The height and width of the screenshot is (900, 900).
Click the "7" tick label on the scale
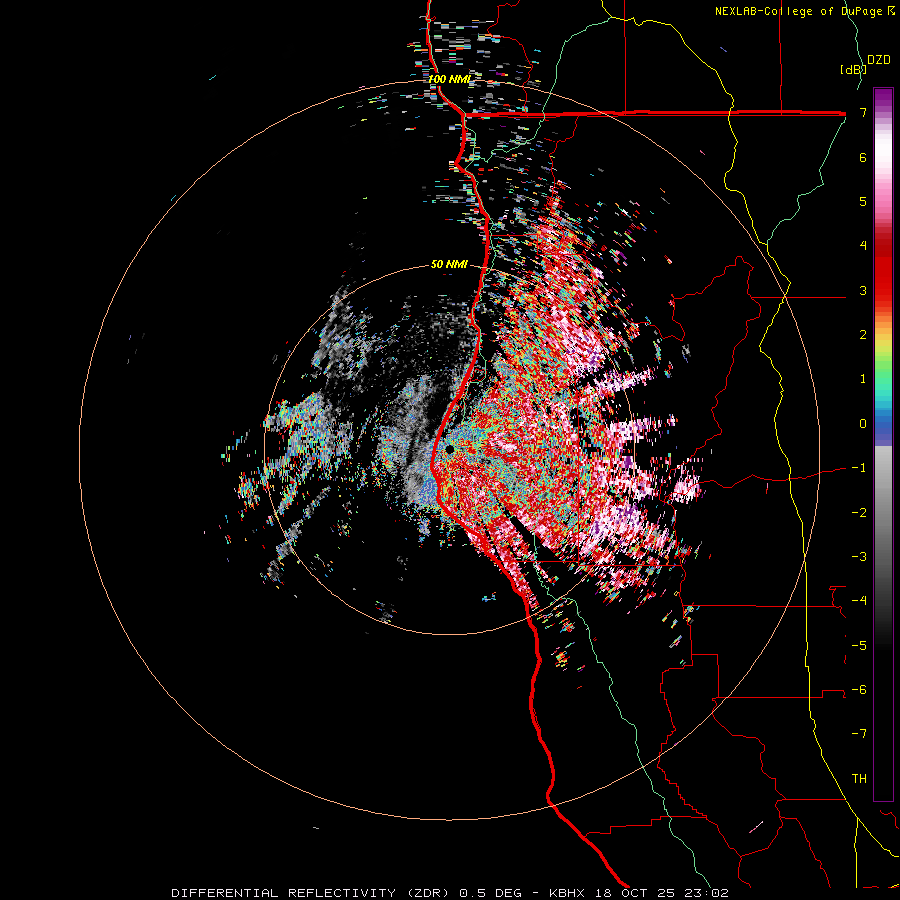tap(863, 112)
